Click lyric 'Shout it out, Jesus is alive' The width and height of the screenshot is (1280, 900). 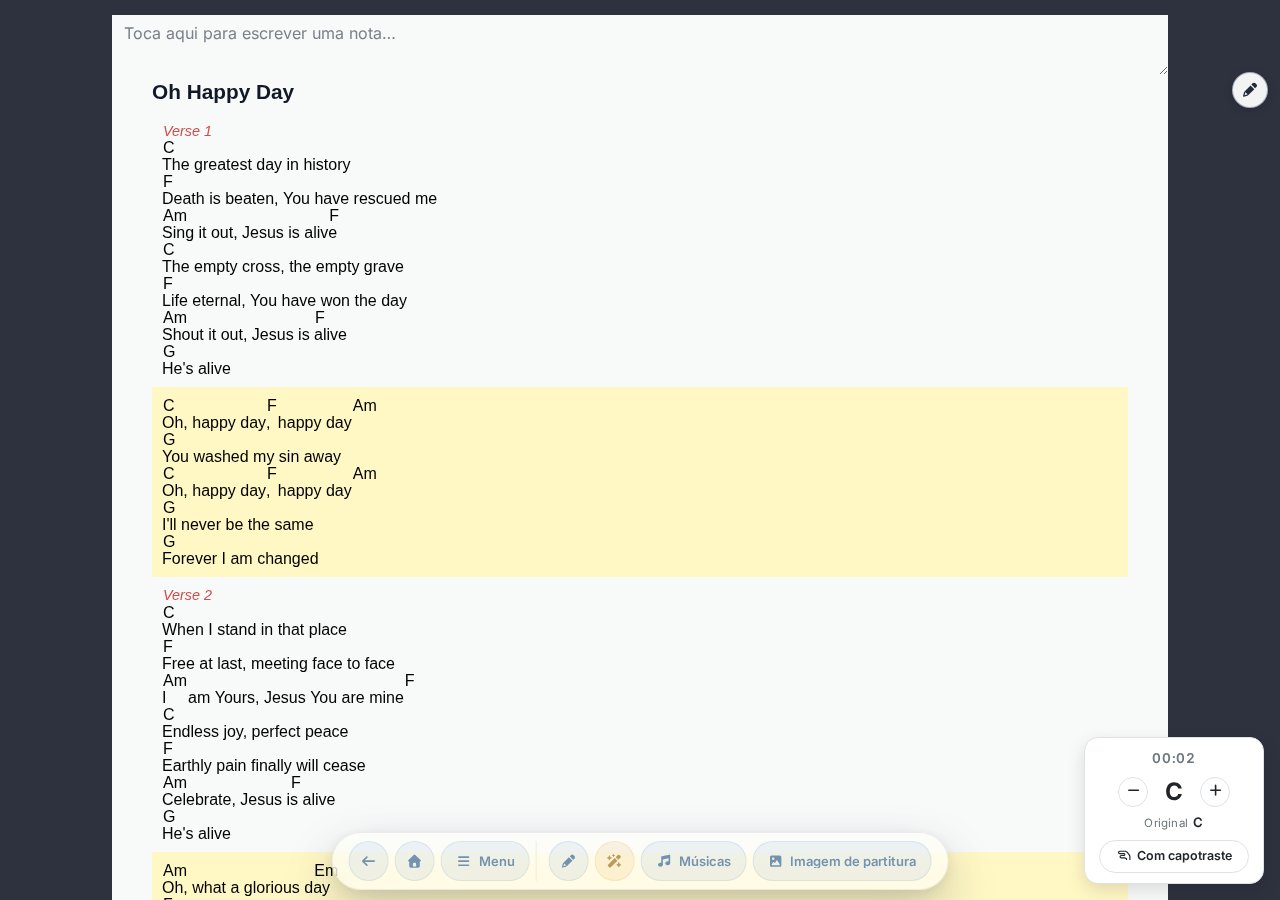pos(254,335)
